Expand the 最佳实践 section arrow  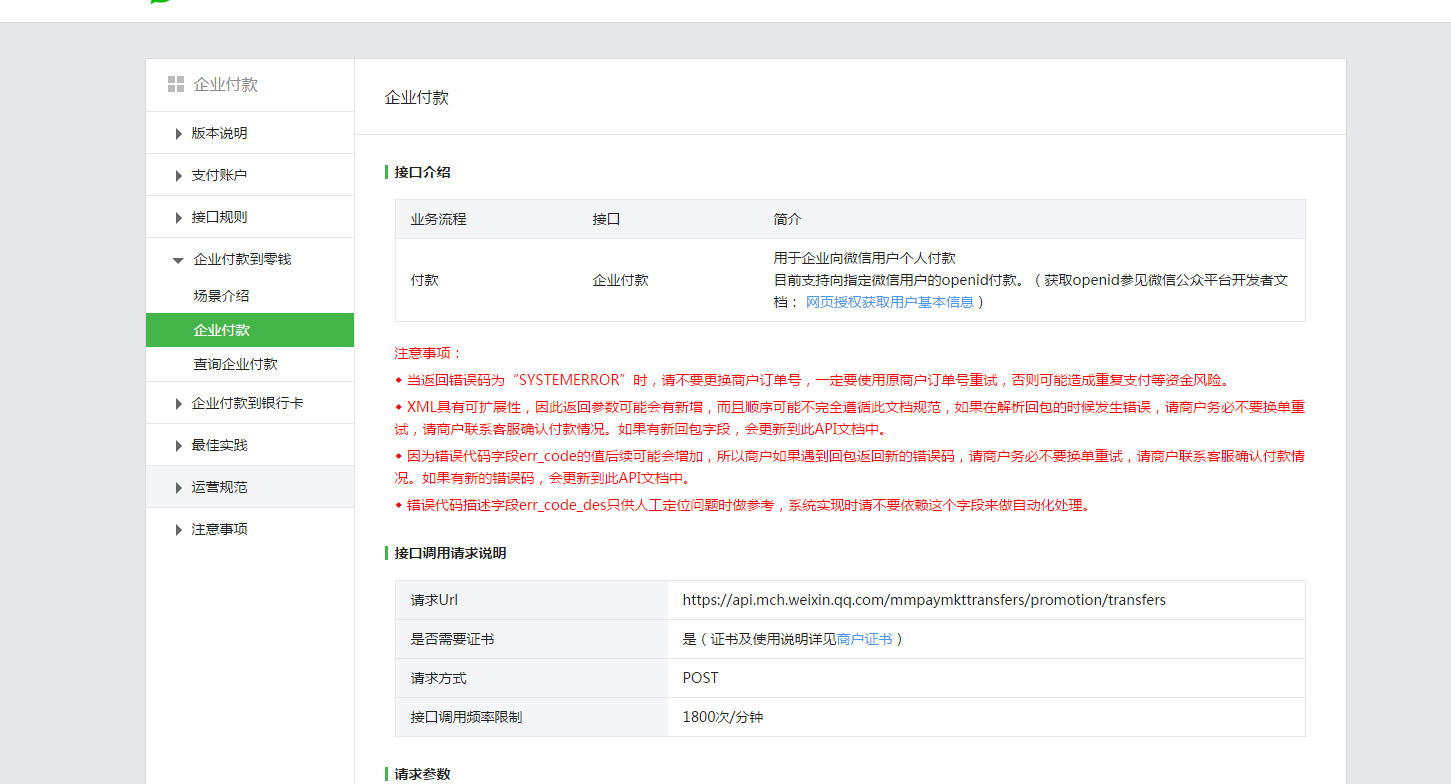[x=178, y=445]
